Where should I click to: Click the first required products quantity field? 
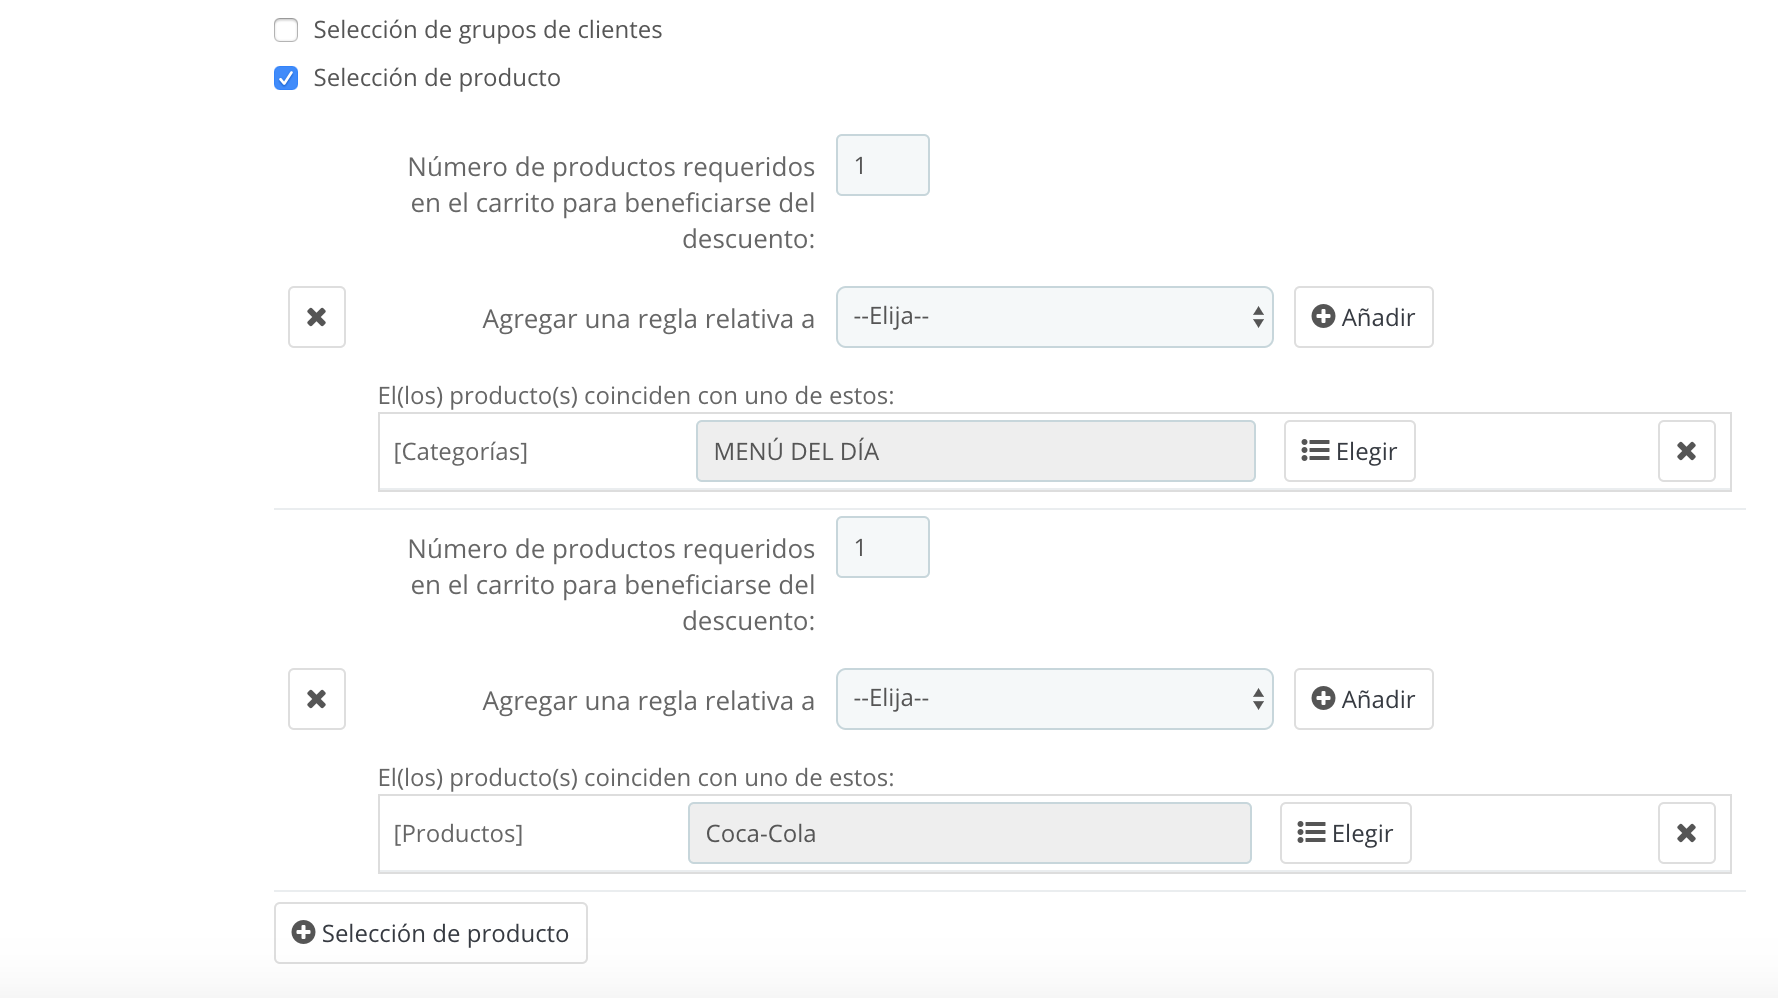(x=882, y=165)
